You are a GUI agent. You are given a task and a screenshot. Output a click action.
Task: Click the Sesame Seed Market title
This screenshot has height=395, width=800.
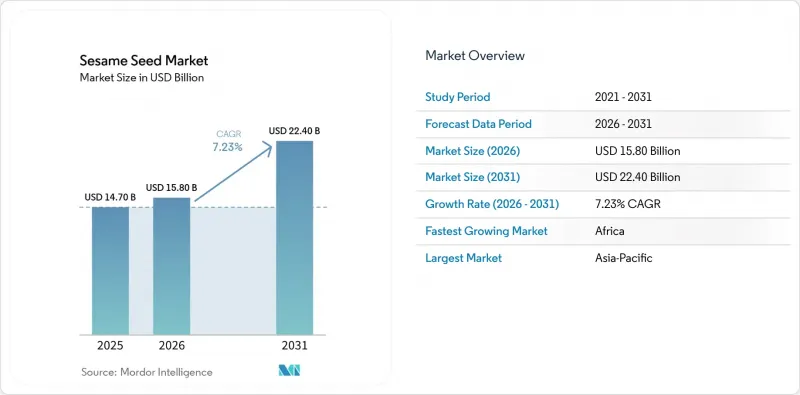(x=144, y=61)
